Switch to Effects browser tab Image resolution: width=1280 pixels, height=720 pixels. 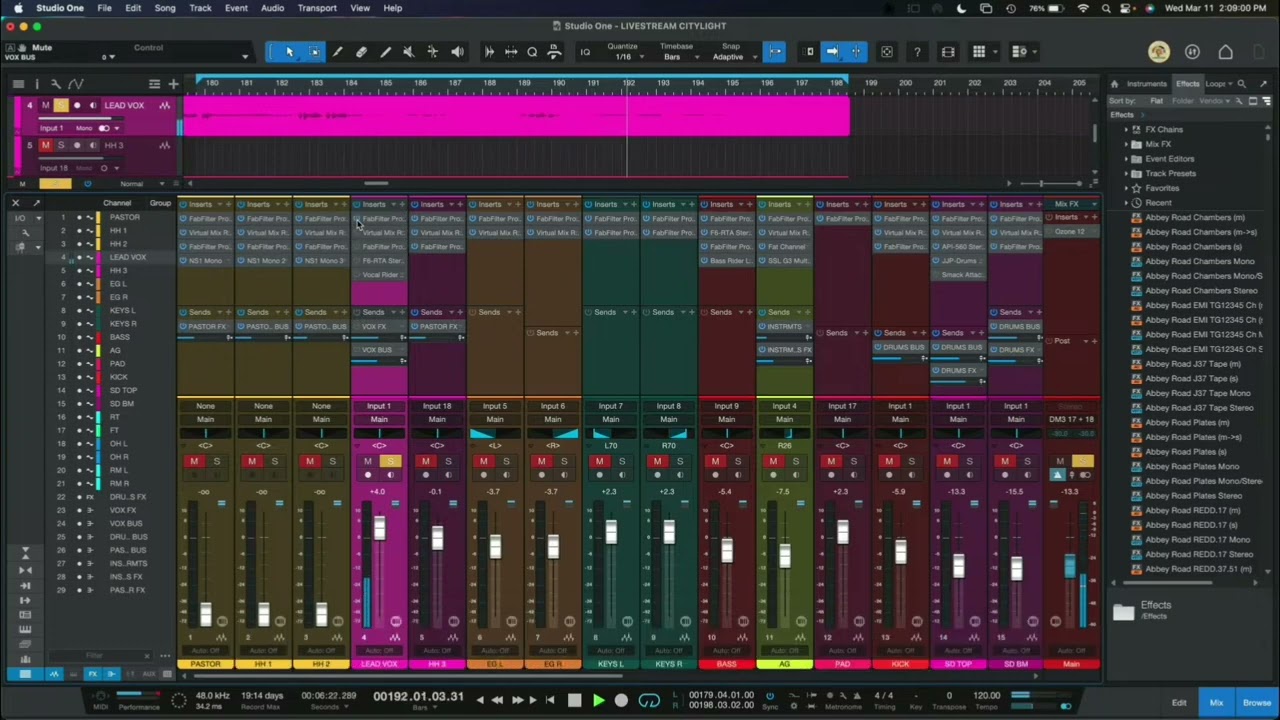pyautogui.click(x=1187, y=84)
